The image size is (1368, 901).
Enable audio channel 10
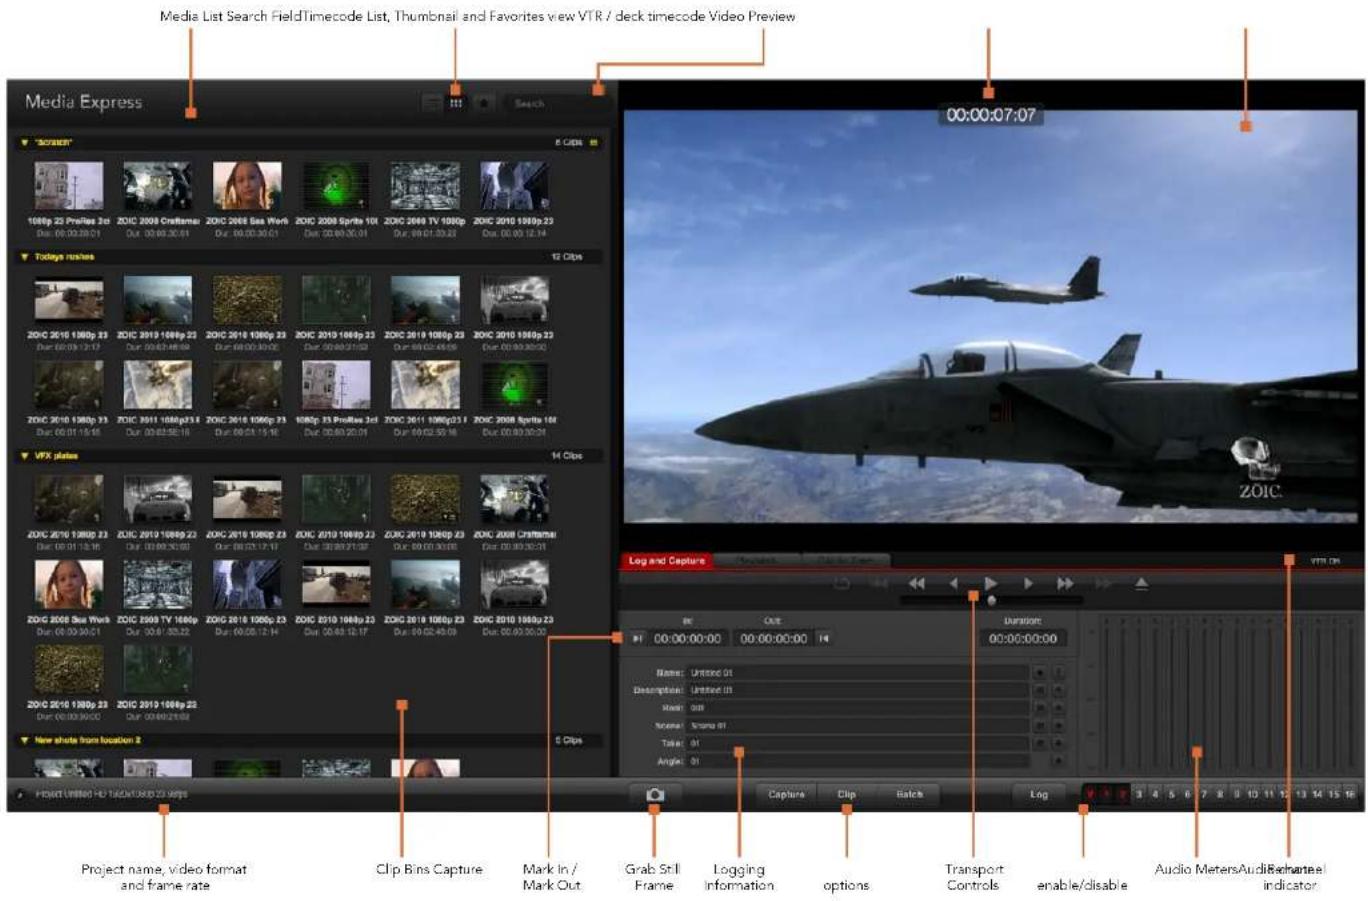1252,795
